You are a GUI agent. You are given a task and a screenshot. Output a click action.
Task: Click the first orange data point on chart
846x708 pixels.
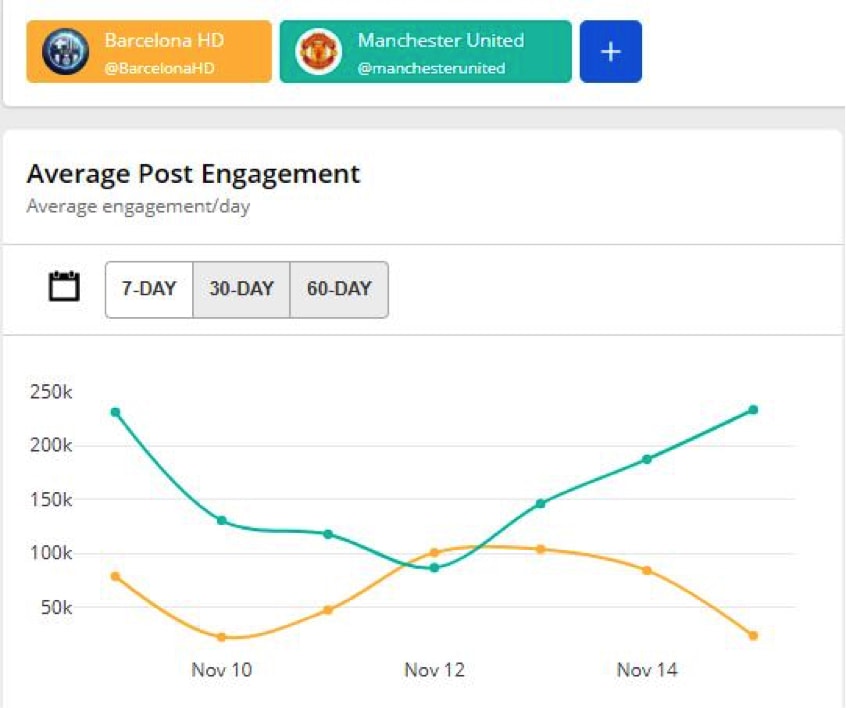coord(113,575)
